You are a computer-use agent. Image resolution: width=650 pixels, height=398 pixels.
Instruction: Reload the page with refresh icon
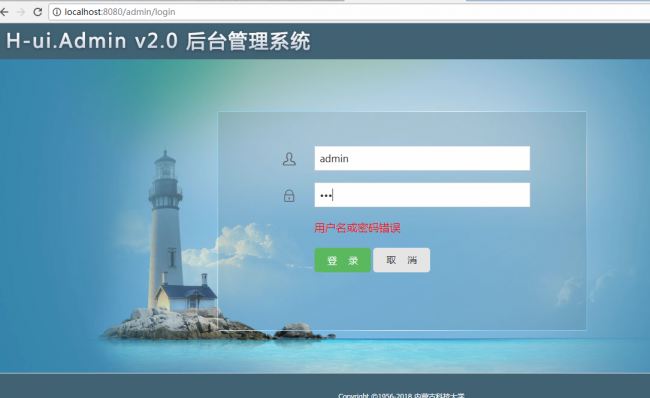[38, 12]
